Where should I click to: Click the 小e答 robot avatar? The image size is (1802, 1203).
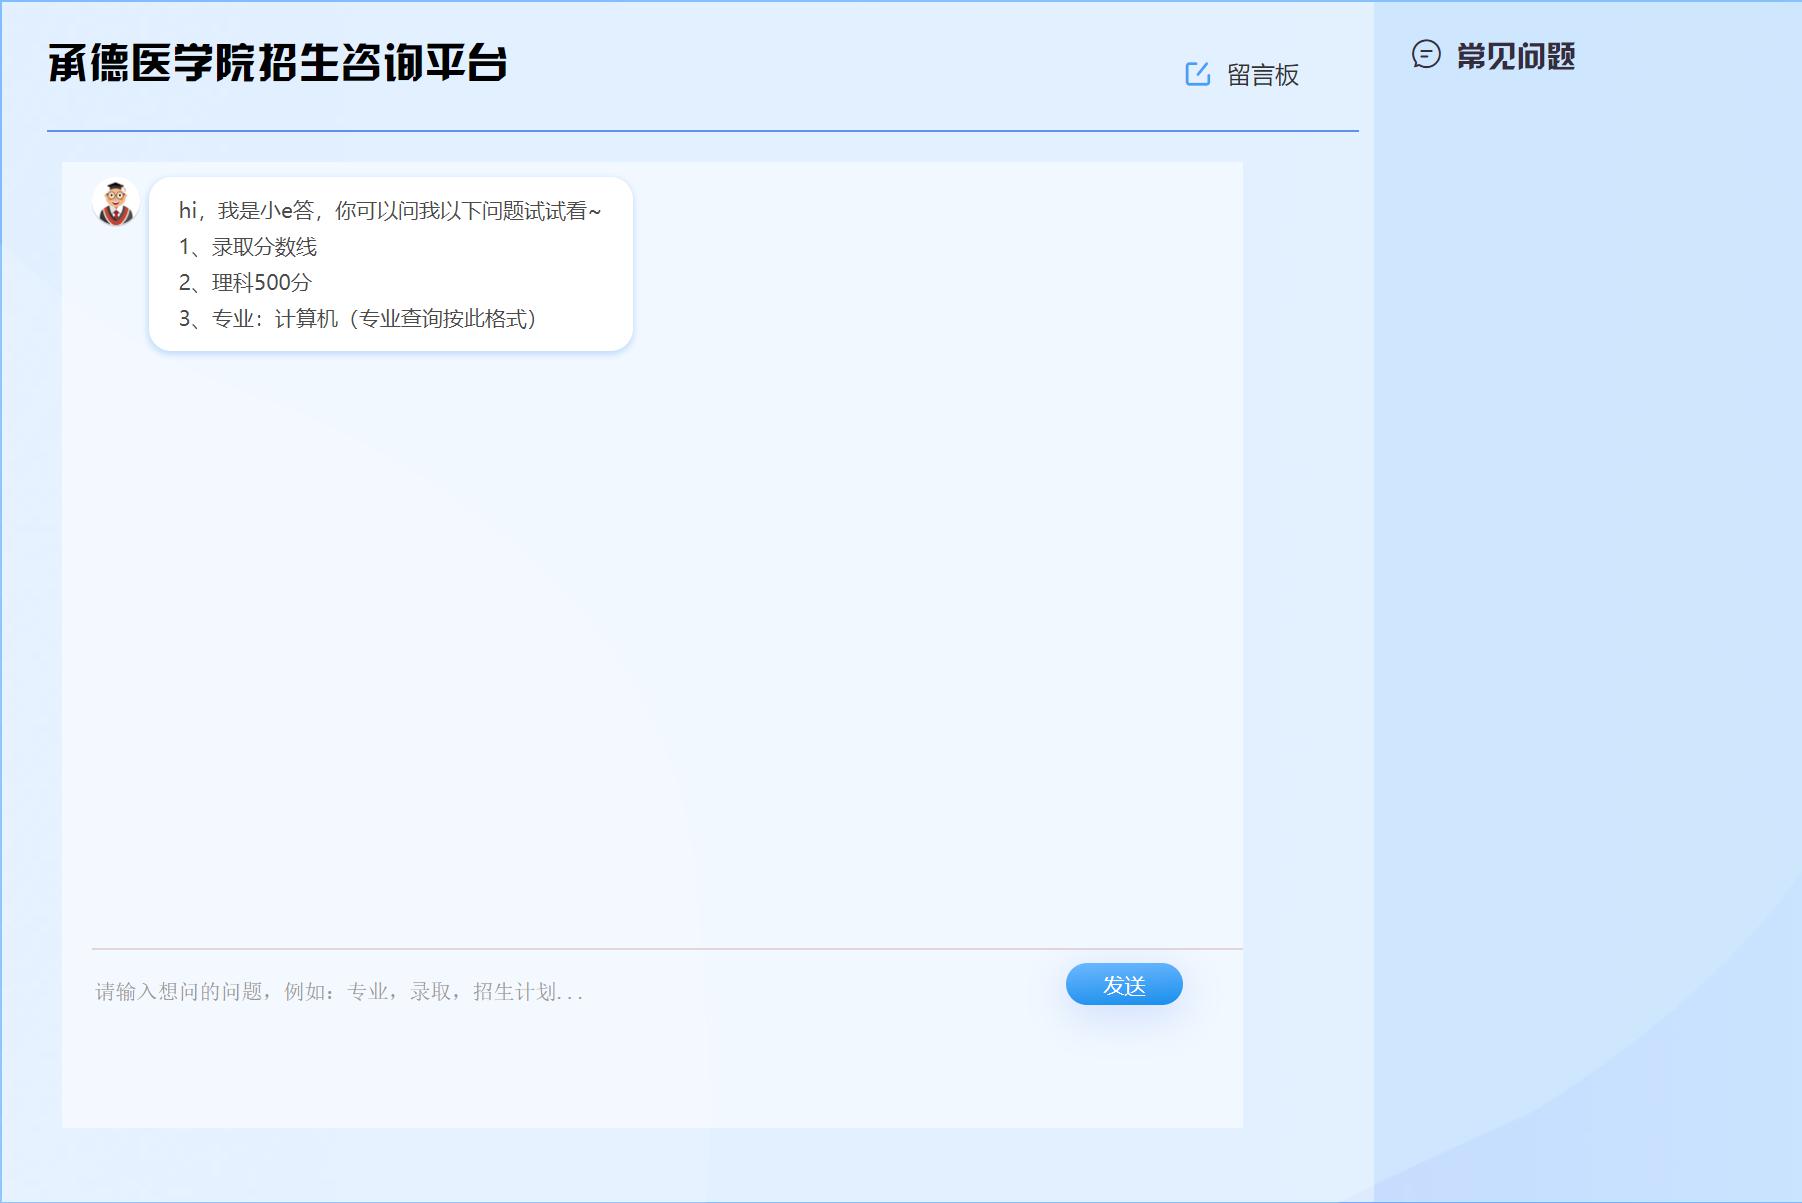coord(116,202)
